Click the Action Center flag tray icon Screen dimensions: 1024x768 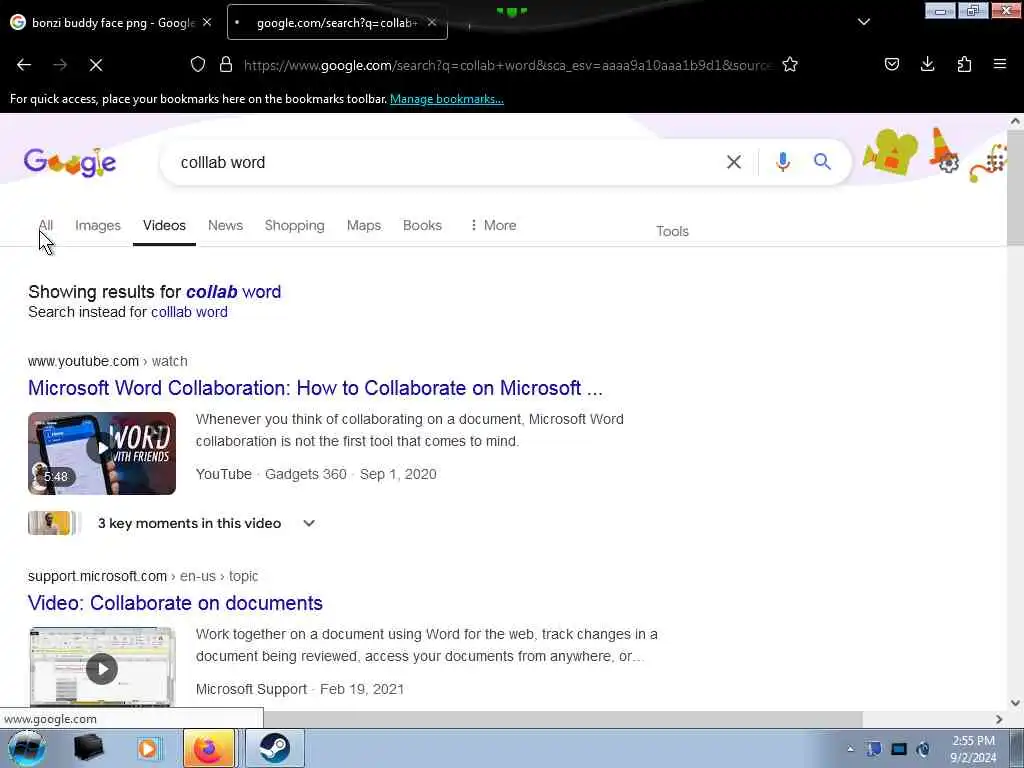click(x=874, y=749)
